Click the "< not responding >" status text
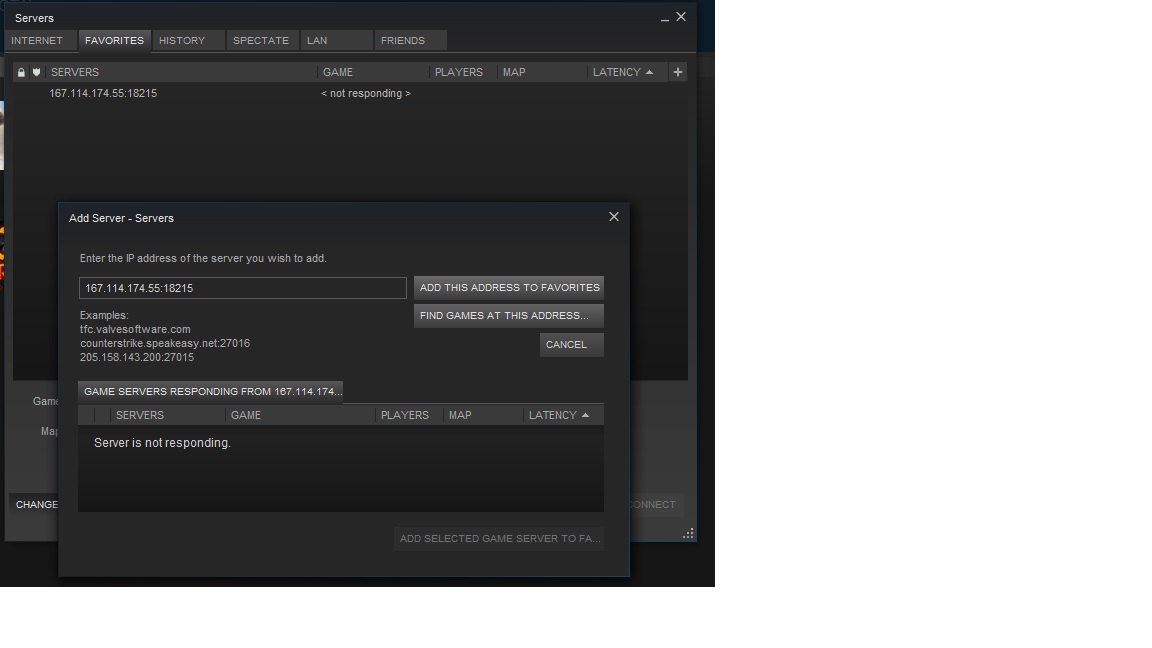 tap(366, 93)
